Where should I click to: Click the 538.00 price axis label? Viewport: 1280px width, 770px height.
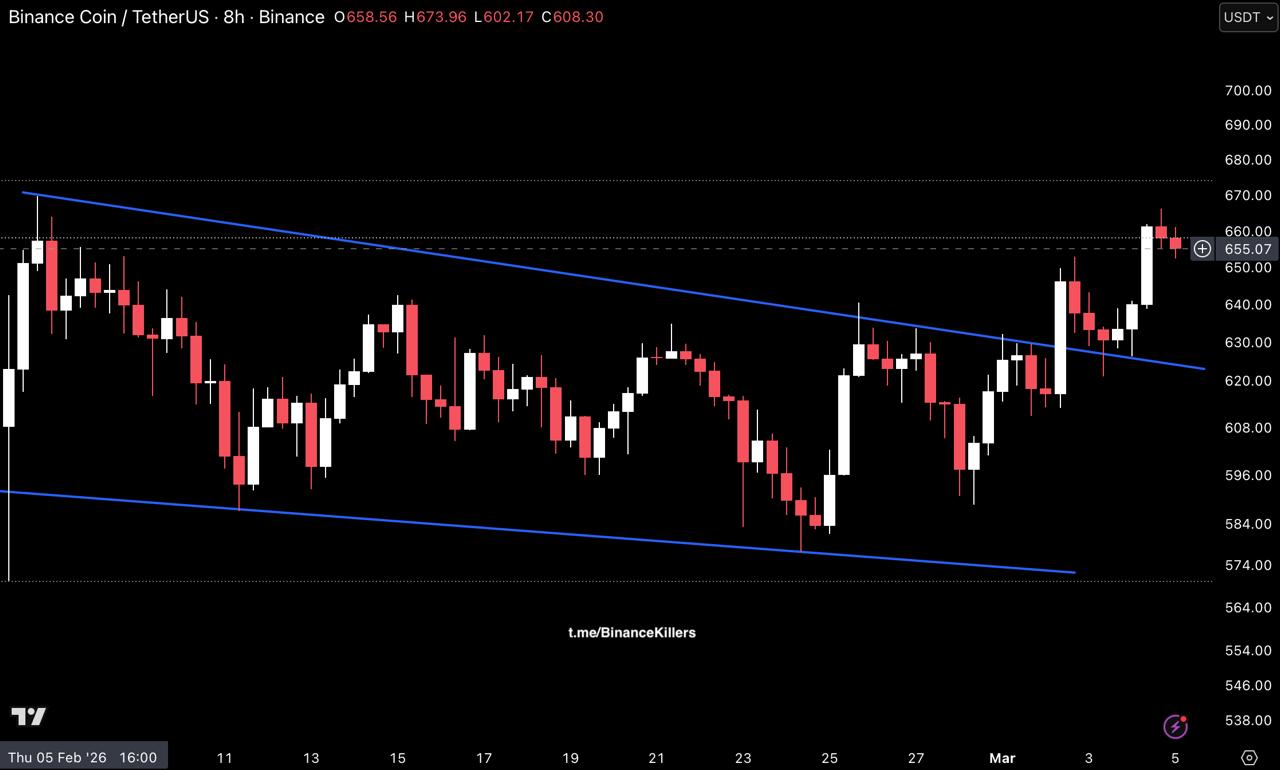click(1248, 721)
